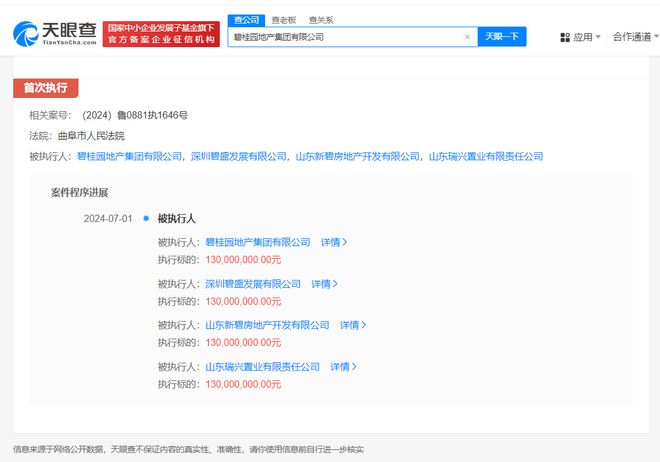
Task: Select case number (2024) 鲁0881执1646号
Action: click(x=135, y=115)
